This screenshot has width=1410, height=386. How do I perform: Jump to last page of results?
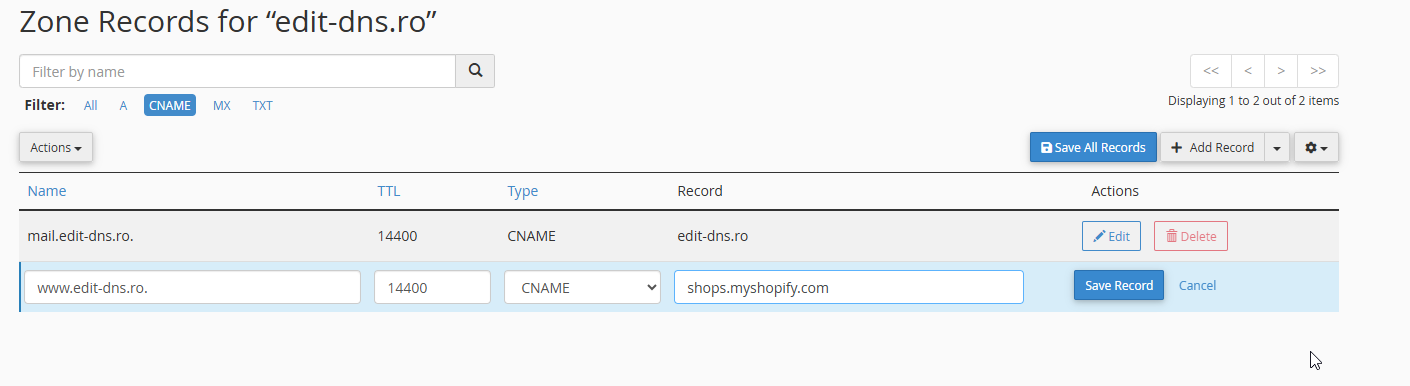1318,71
